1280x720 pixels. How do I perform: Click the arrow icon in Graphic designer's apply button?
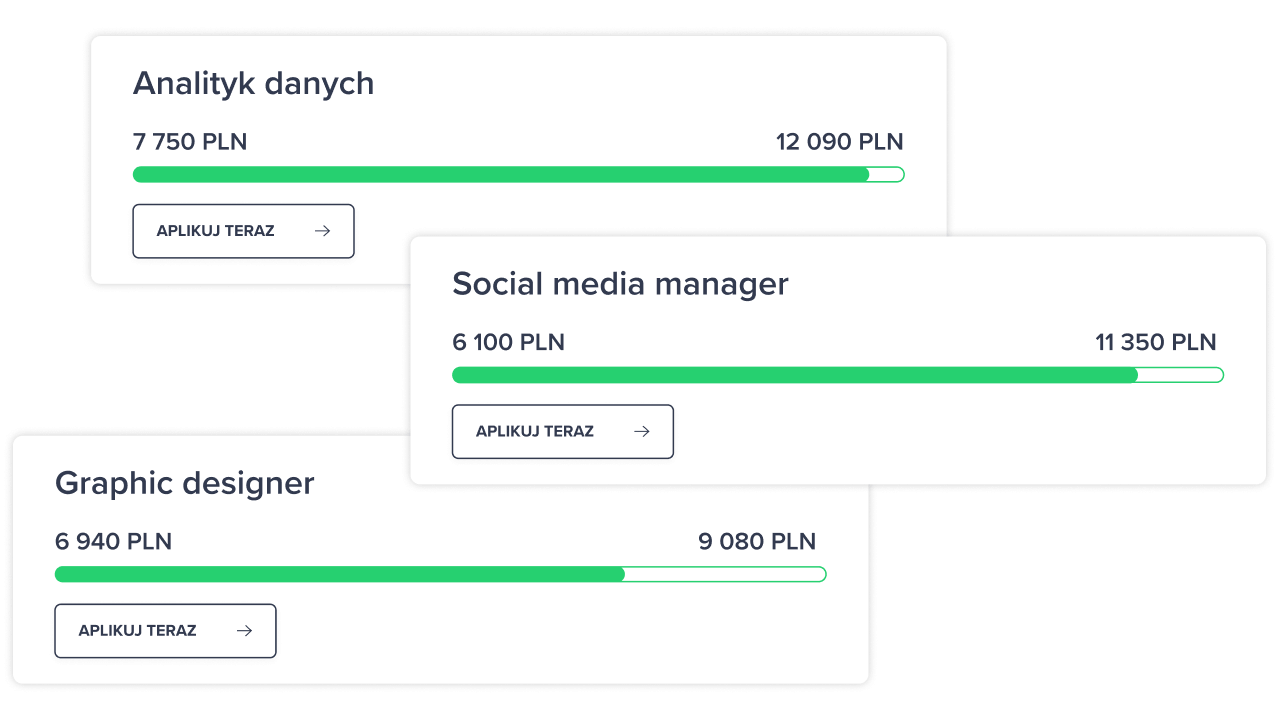click(244, 631)
